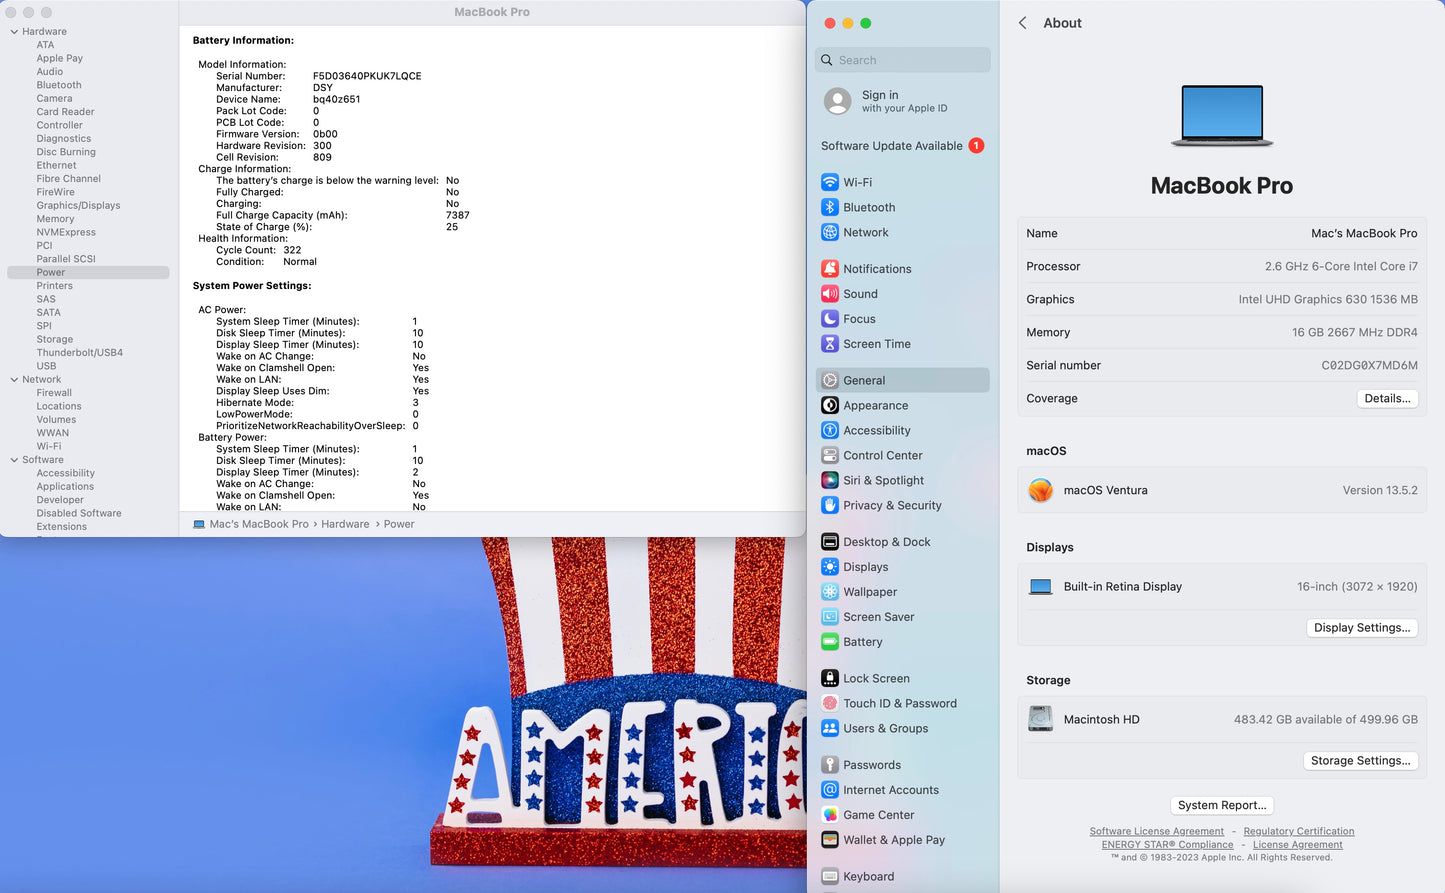Click the Notifications bell icon
This screenshot has width=1445, height=893.
coord(829,269)
